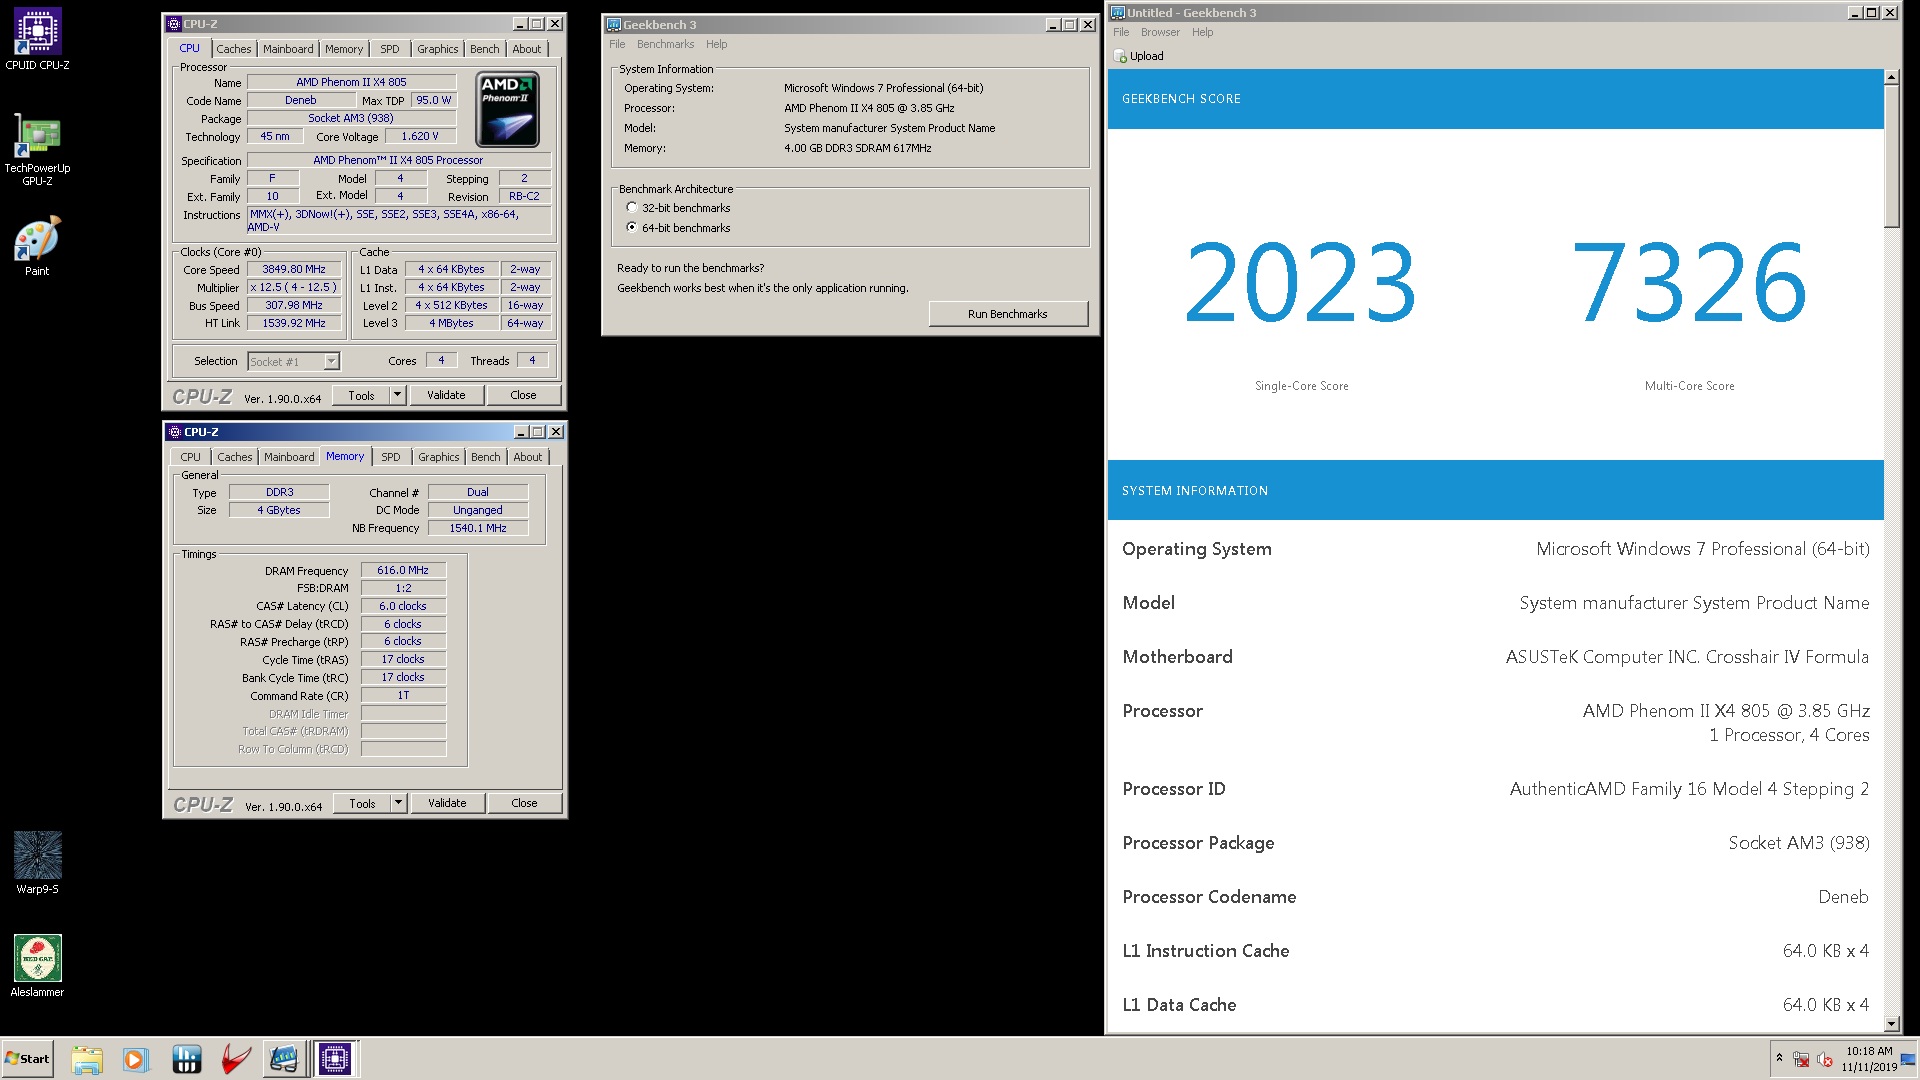This screenshot has height=1080, width=1920.
Task: Open Caches tab in top CPU-Z window
Action: click(234, 49)
